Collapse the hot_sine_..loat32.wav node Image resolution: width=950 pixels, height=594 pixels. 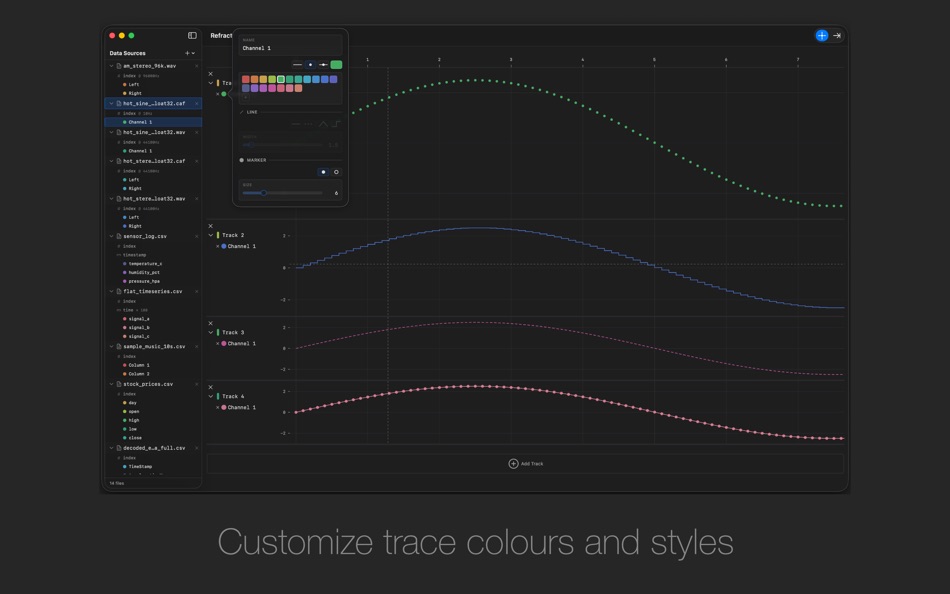click(x=111, y=132)
